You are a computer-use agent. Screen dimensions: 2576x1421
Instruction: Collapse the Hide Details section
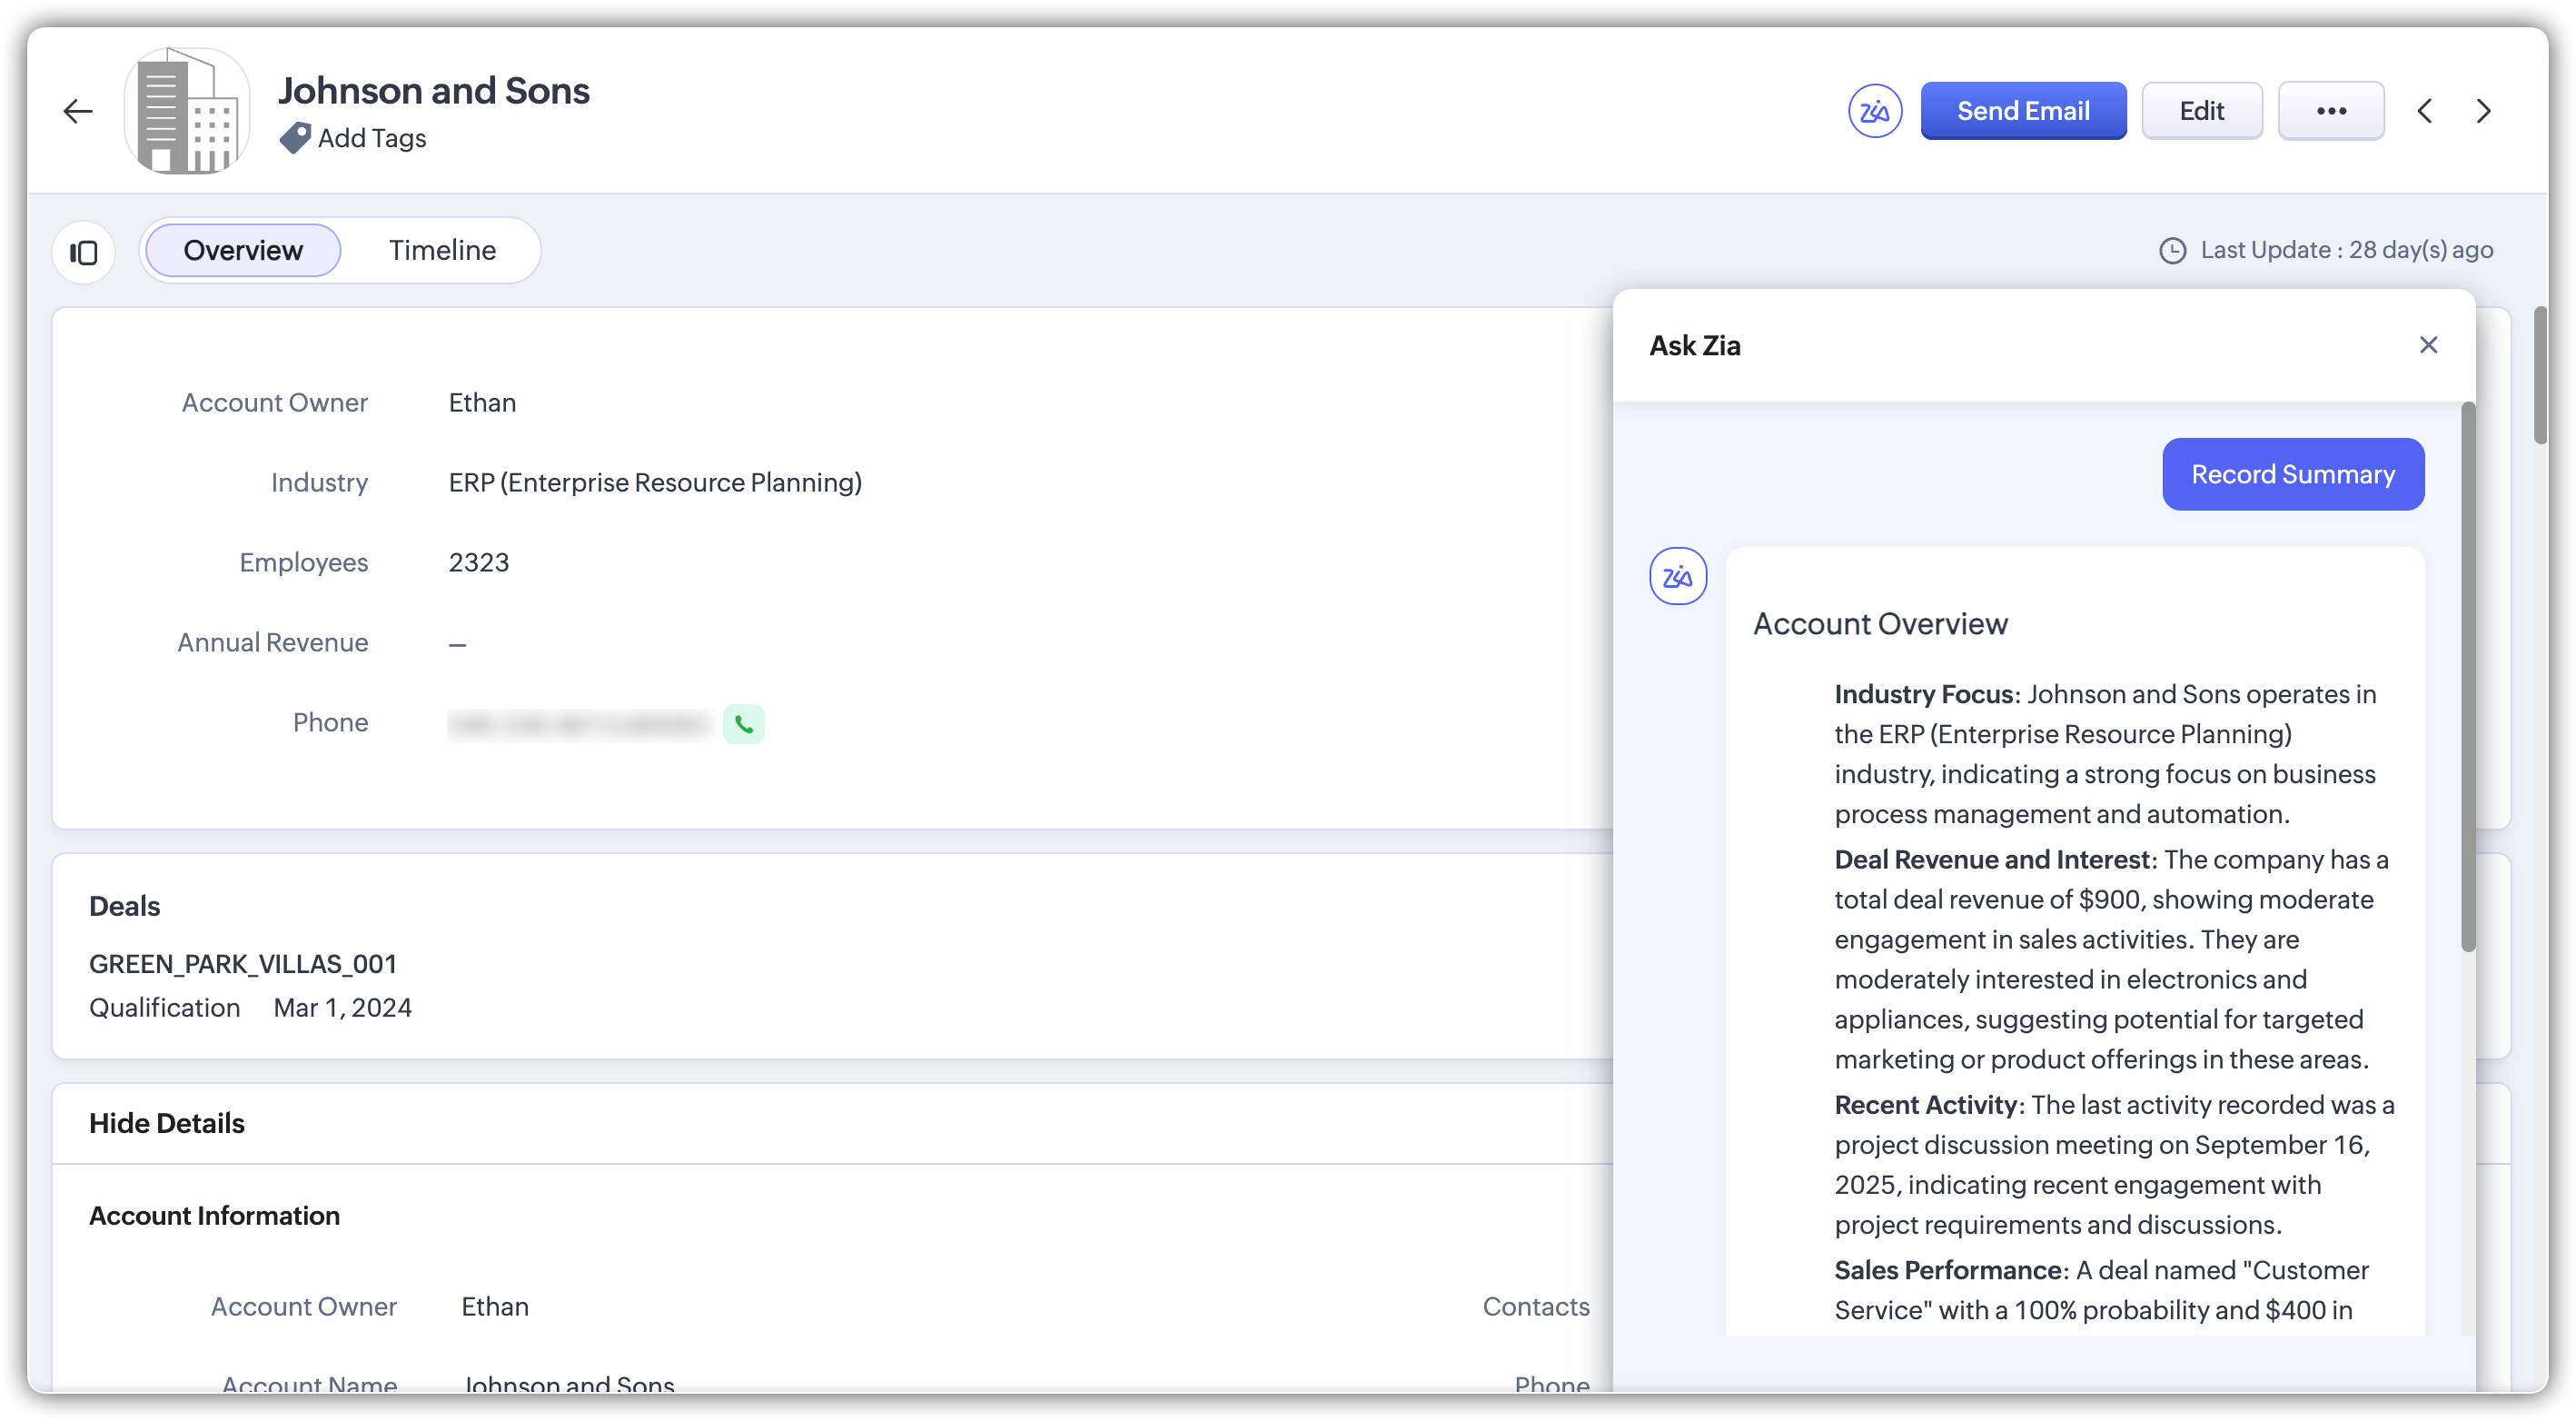[167, 1123]
